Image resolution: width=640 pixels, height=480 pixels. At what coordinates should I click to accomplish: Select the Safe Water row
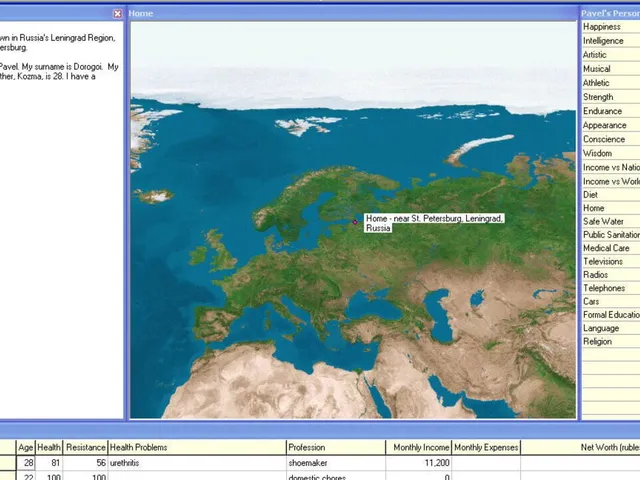click(611, 222)
